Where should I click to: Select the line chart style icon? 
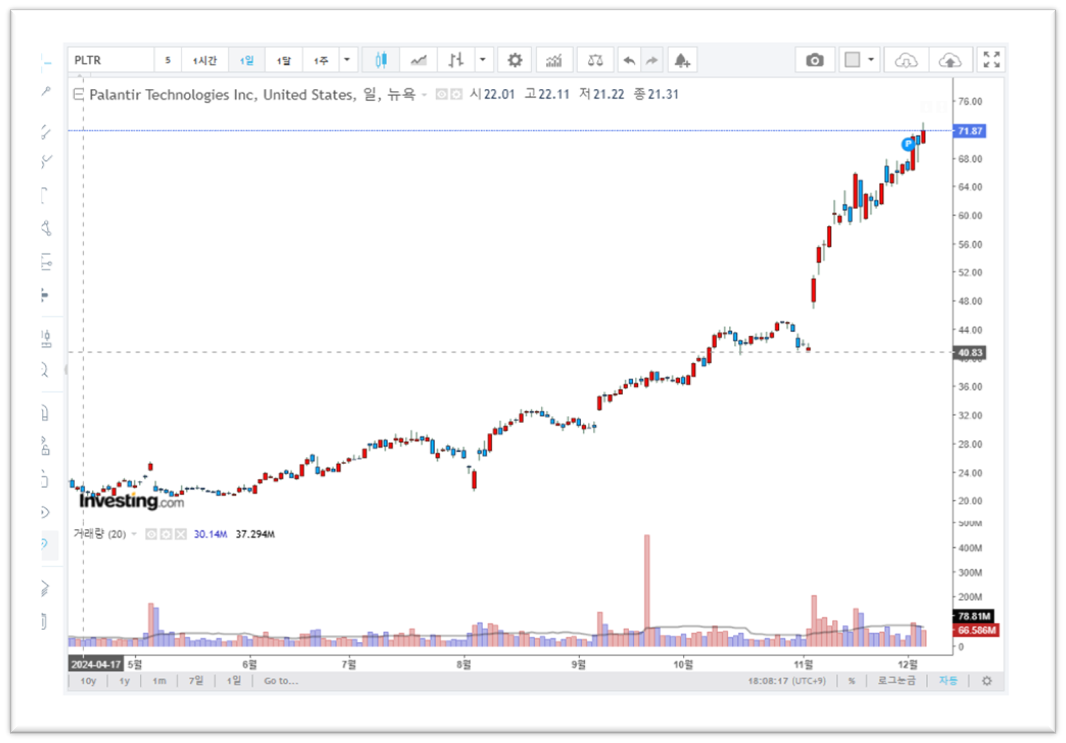point(418,60)
